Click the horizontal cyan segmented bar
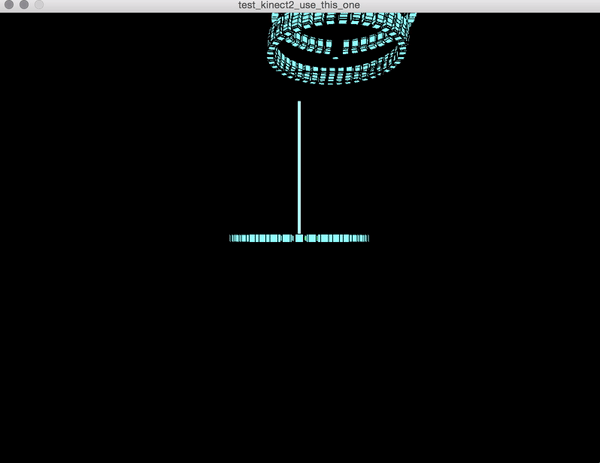Viewport: 600px width, 463px height. 299,238
